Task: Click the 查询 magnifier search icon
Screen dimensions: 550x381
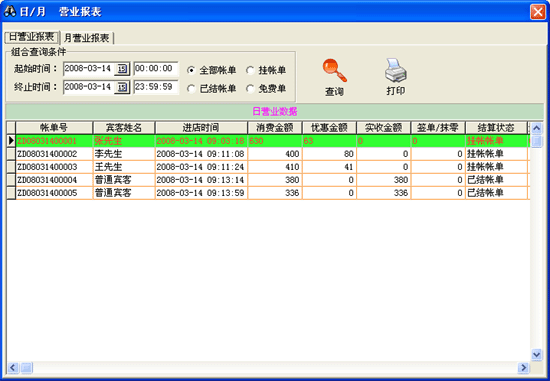Action: tap(335, 71)
